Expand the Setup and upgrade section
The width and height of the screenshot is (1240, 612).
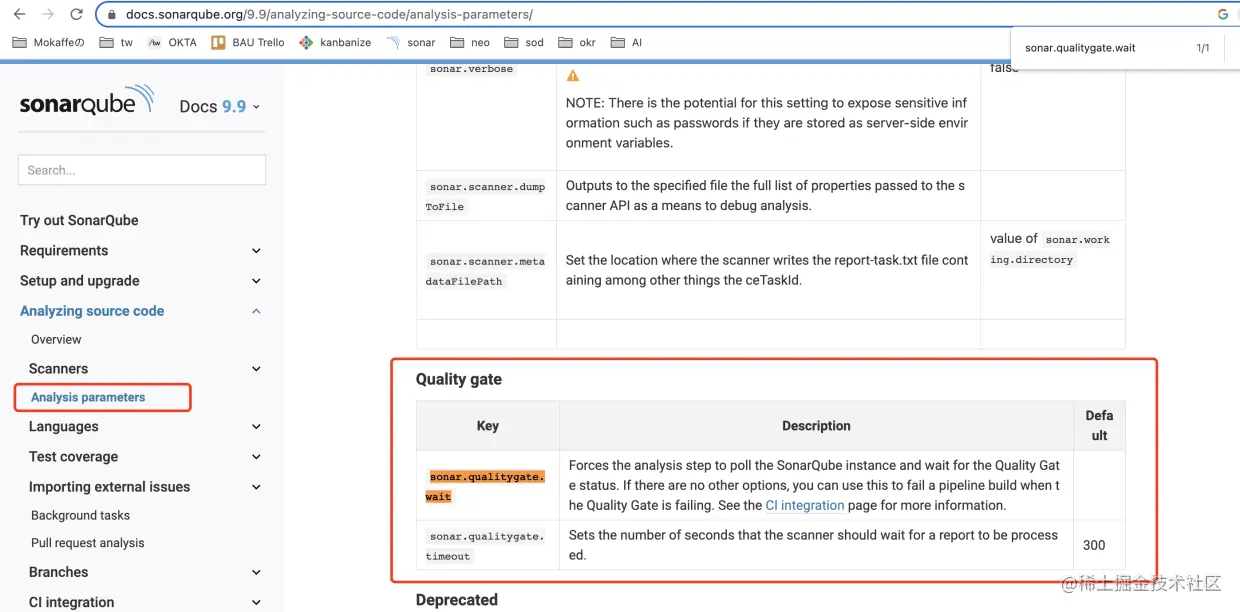[256, 281]
